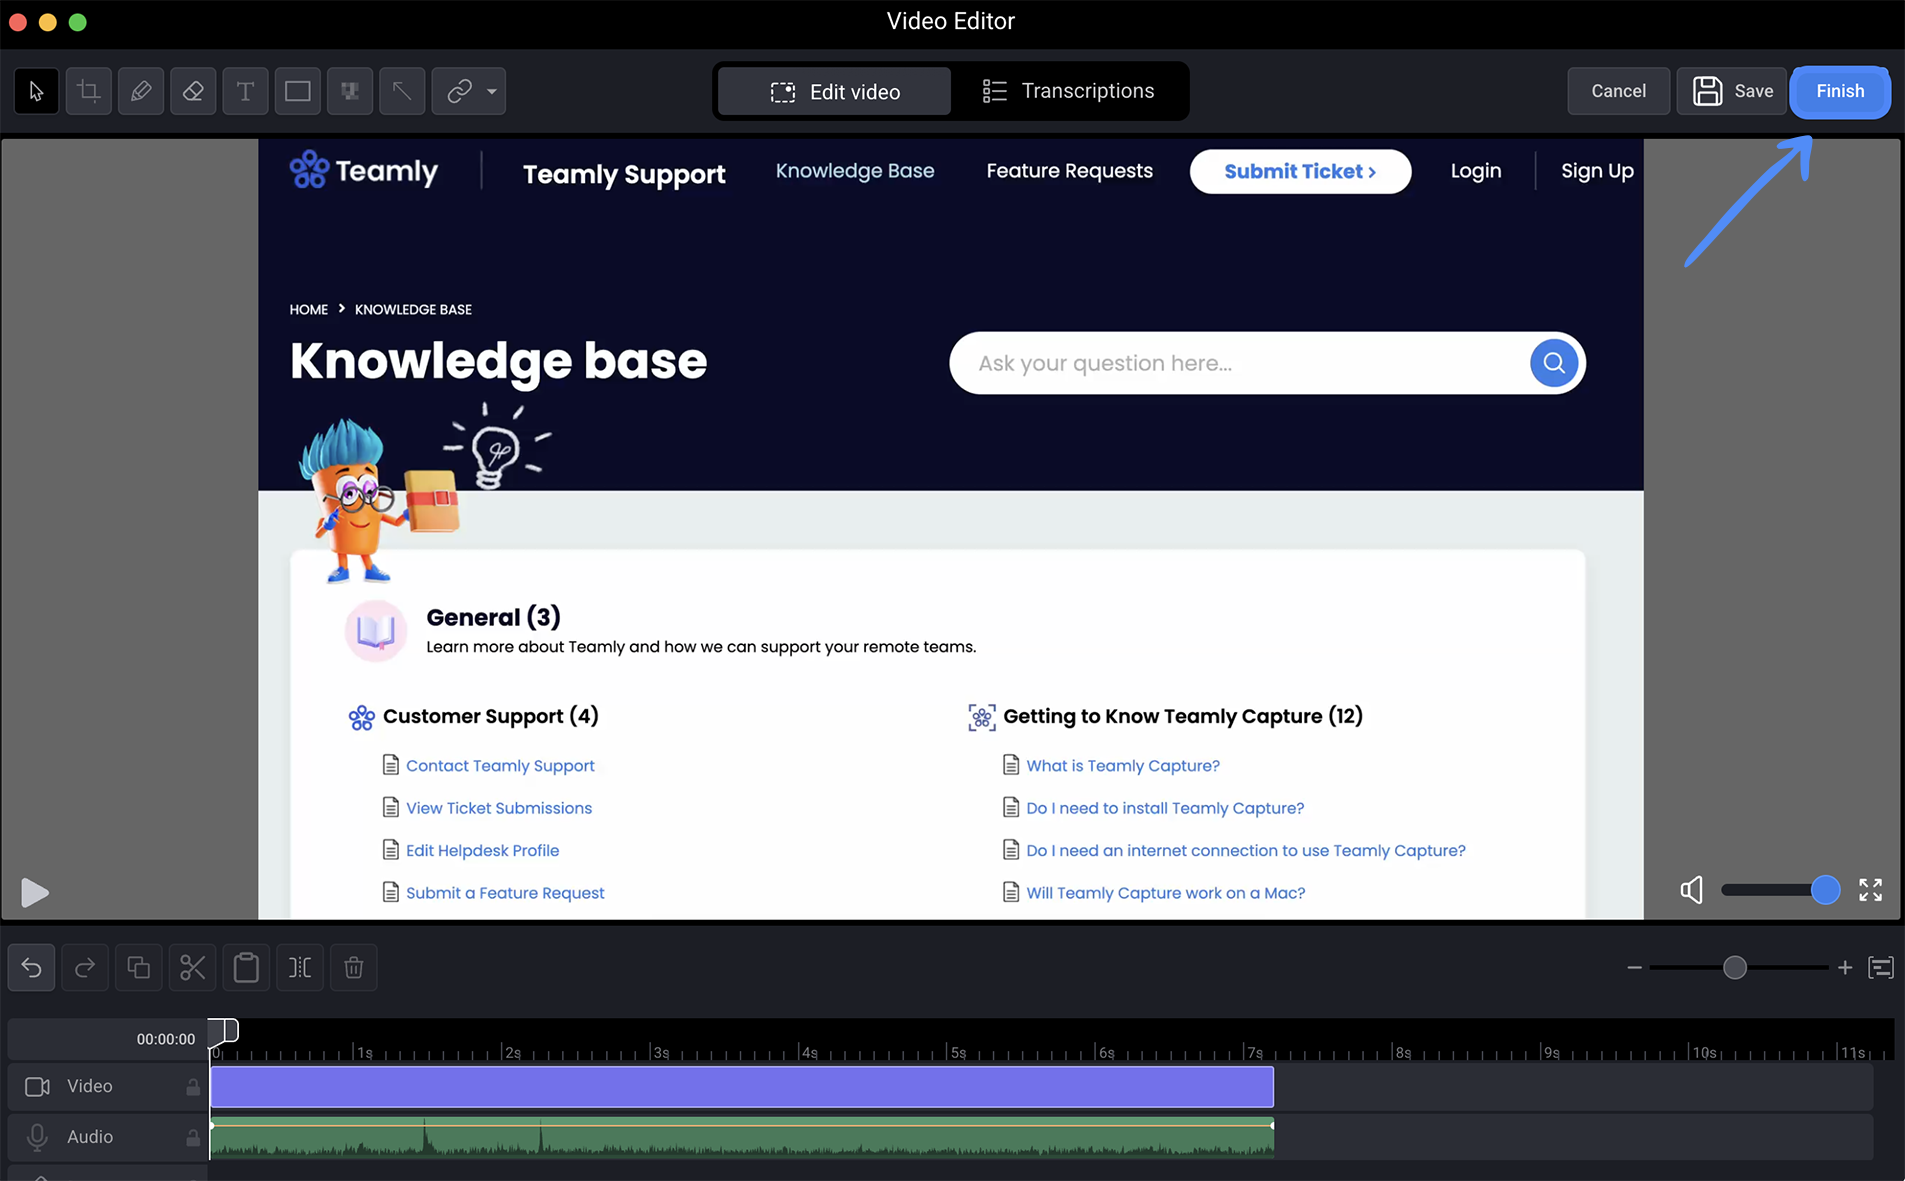The image size is (1905, 1181).
Task: Open the View Ticket Submissions article
Action: [499, 808]
